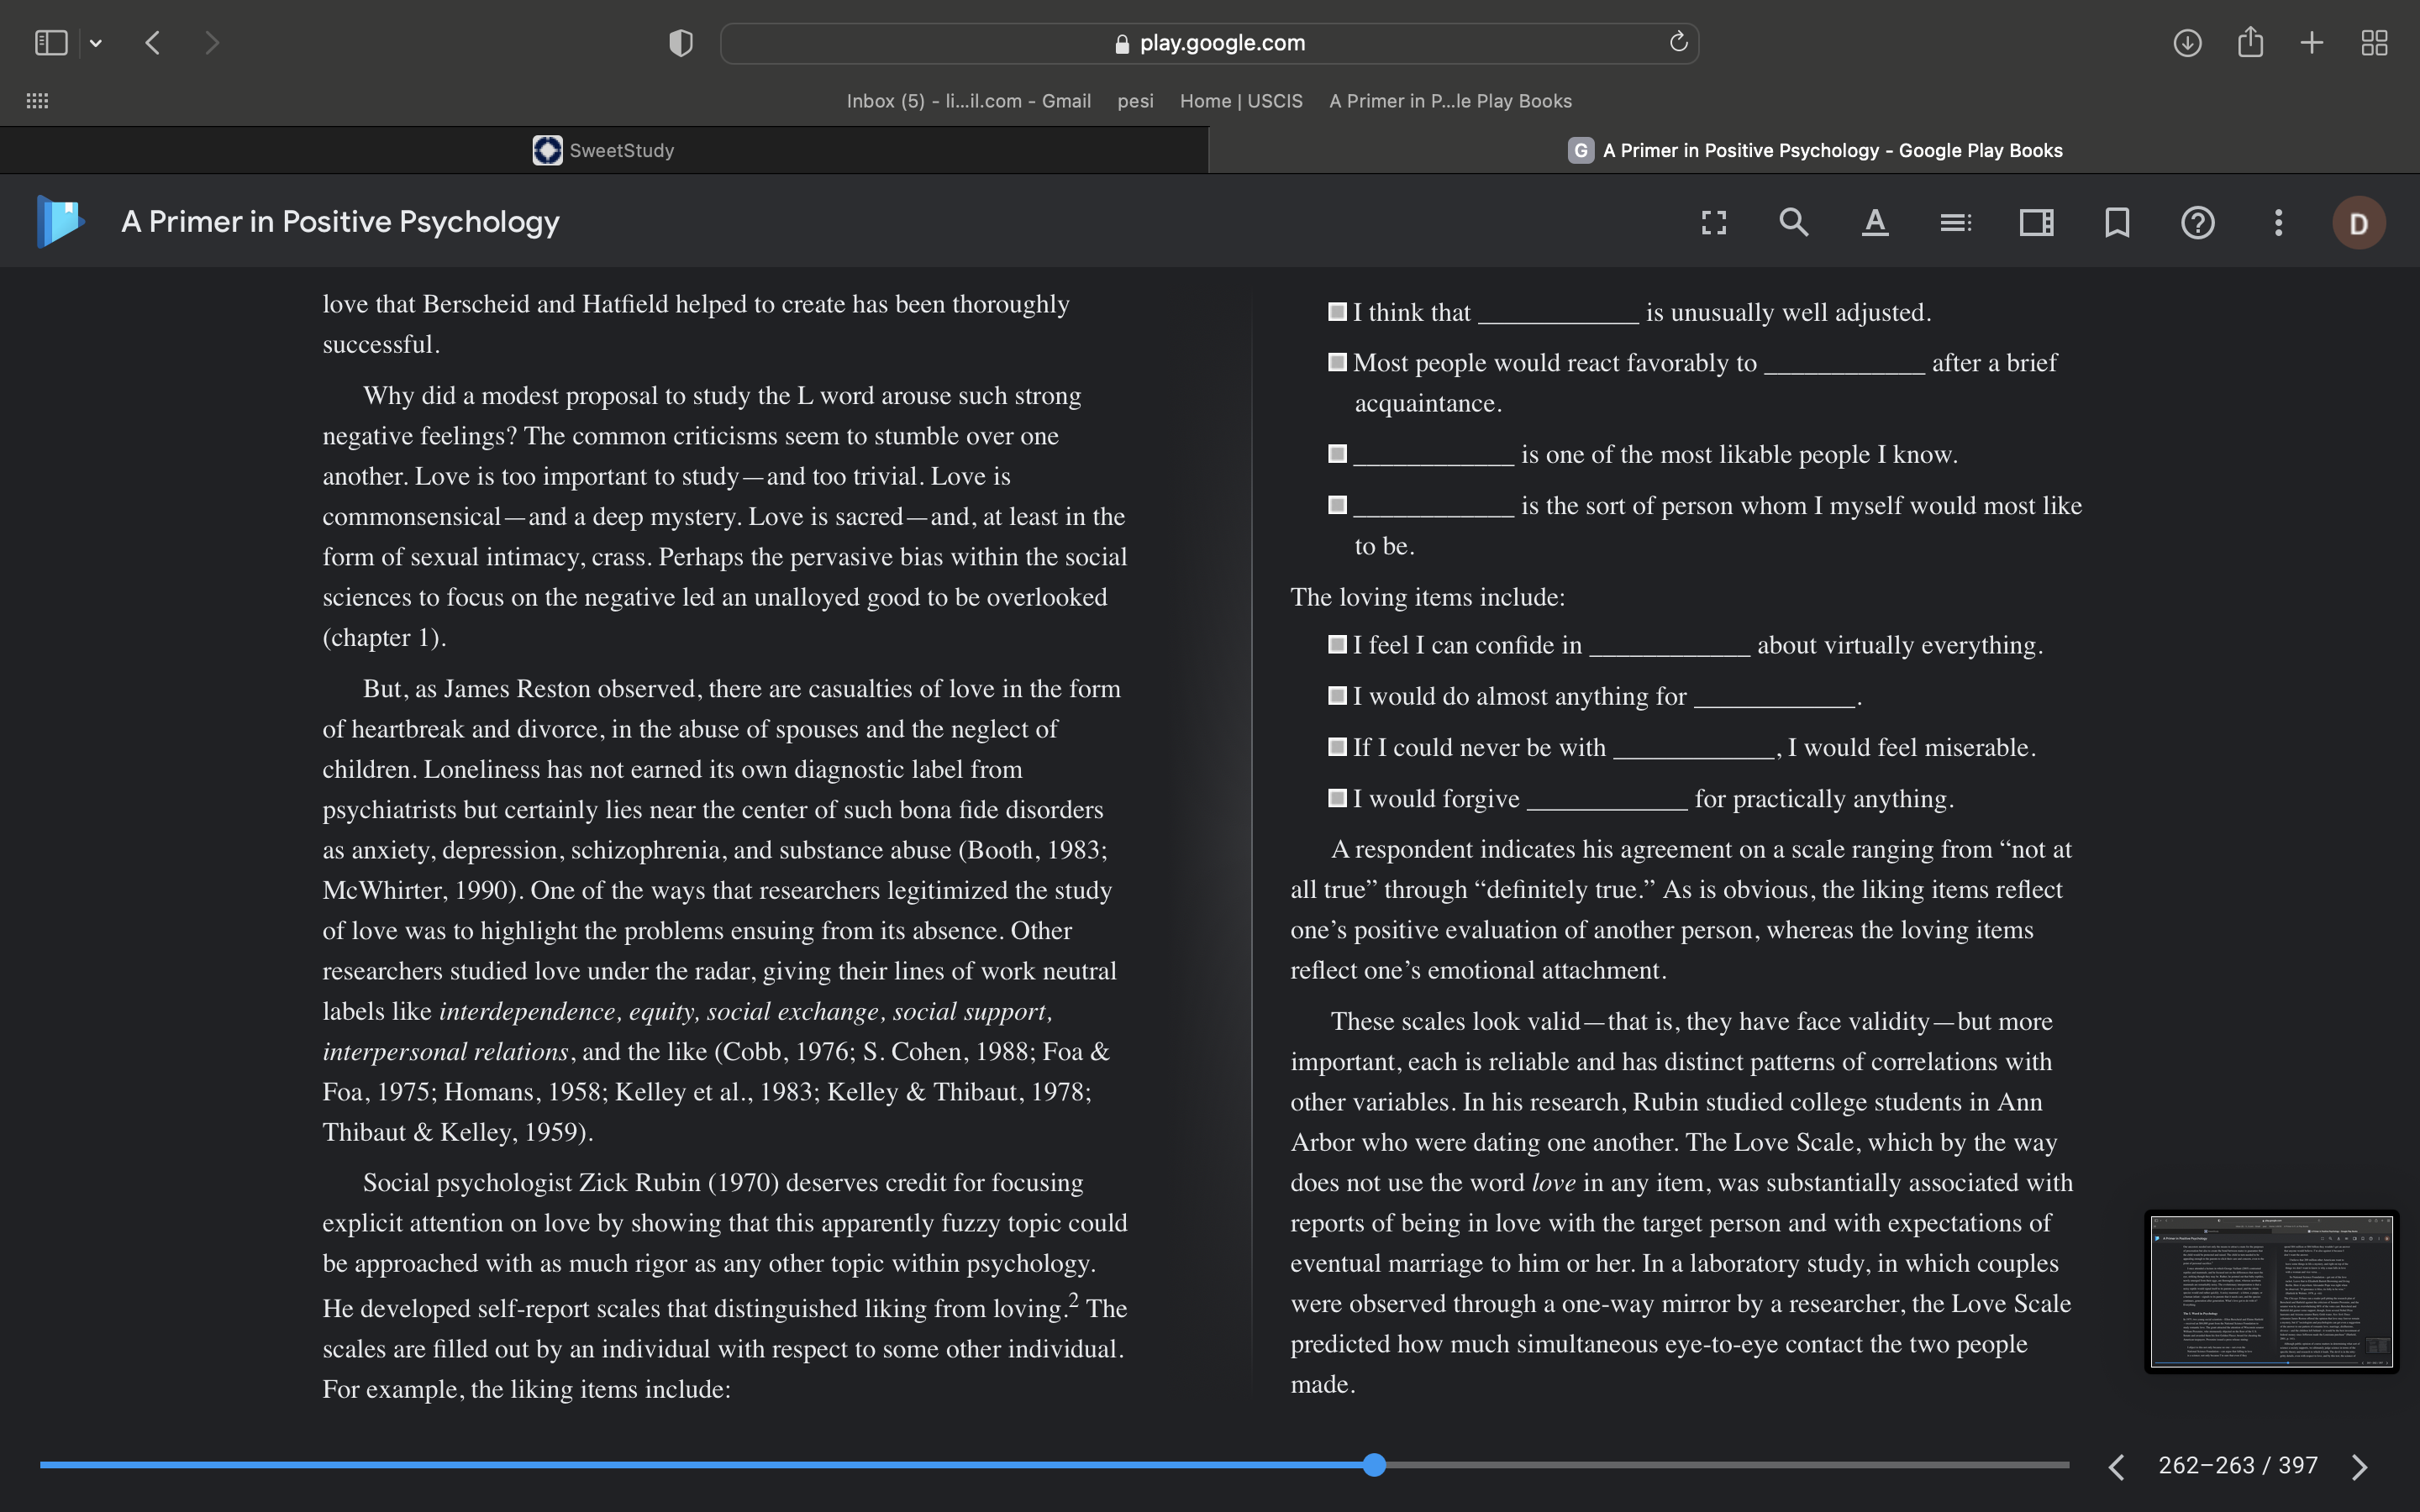Click the play.google.com address bar
This screenshot has width=2420, height=1512.
click(x=1209, y=43)
